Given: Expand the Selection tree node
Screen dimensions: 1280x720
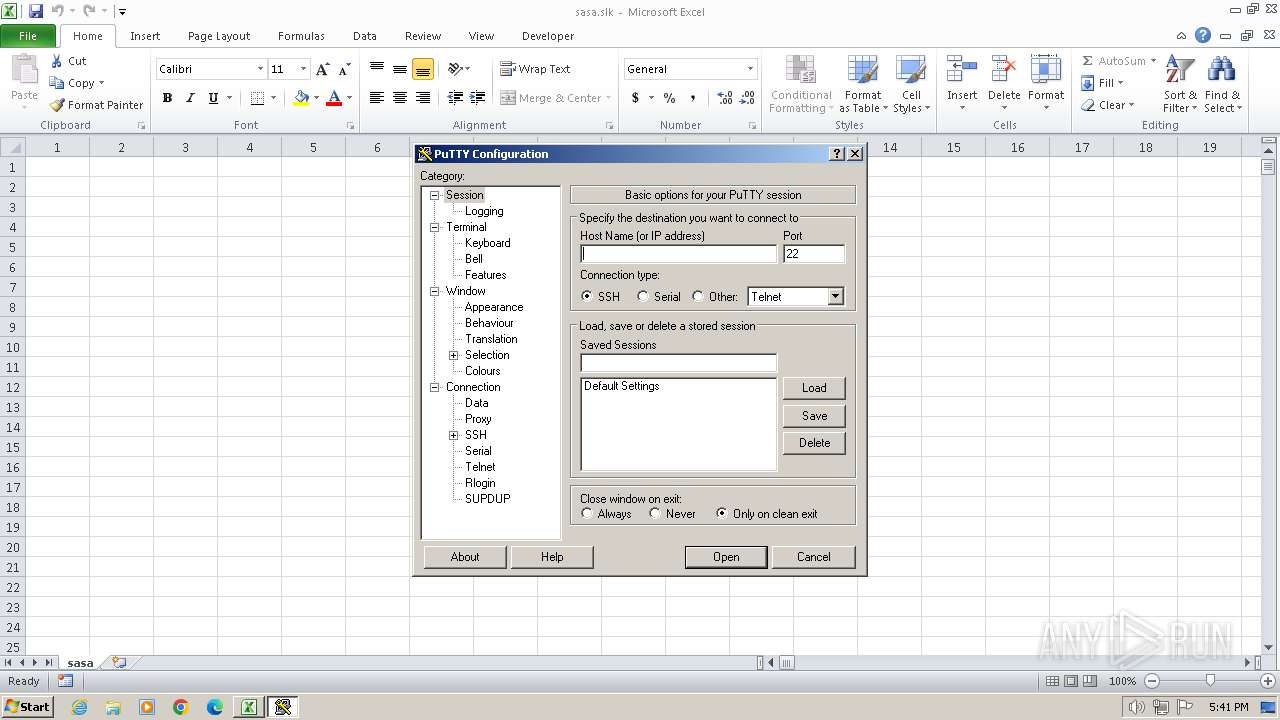Looking at the screenshot, I should coord(454,355).
